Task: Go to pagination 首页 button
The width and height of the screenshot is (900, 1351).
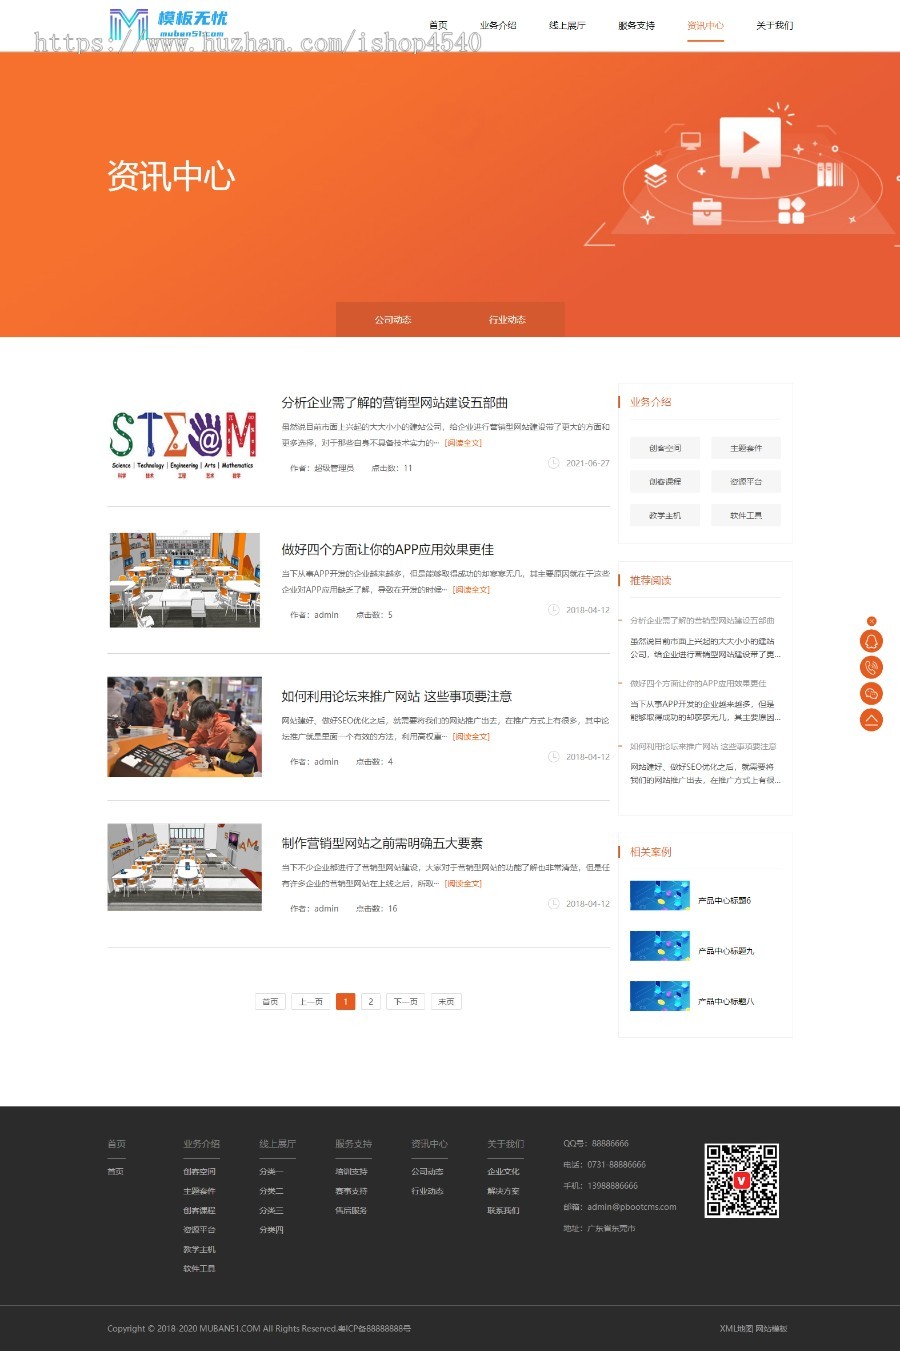Action: (x=270, y=1001)
